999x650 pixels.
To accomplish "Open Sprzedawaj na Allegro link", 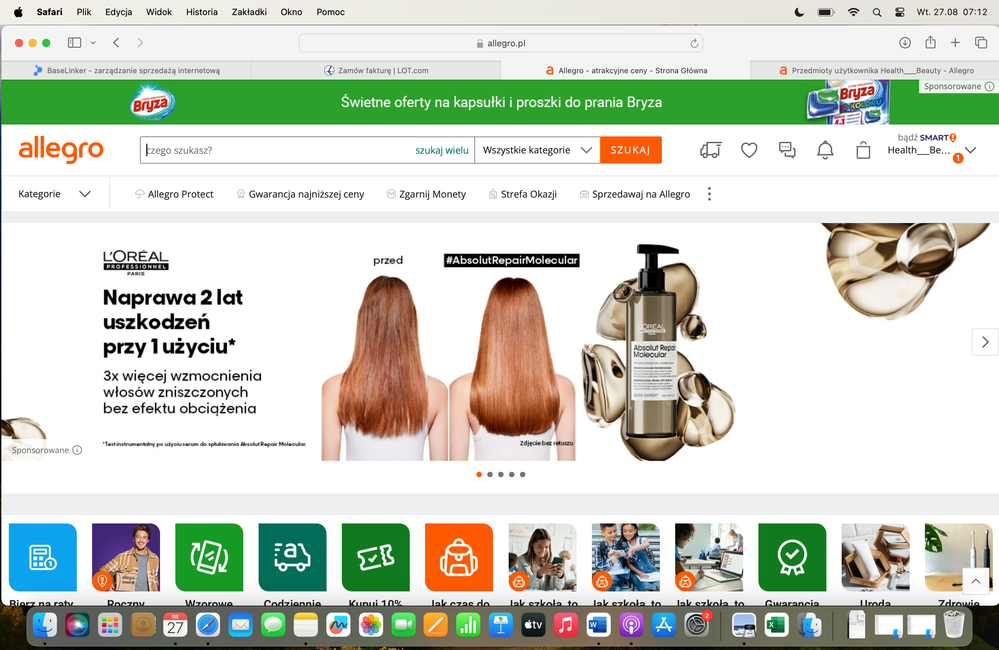I will (x=635, y=194).
